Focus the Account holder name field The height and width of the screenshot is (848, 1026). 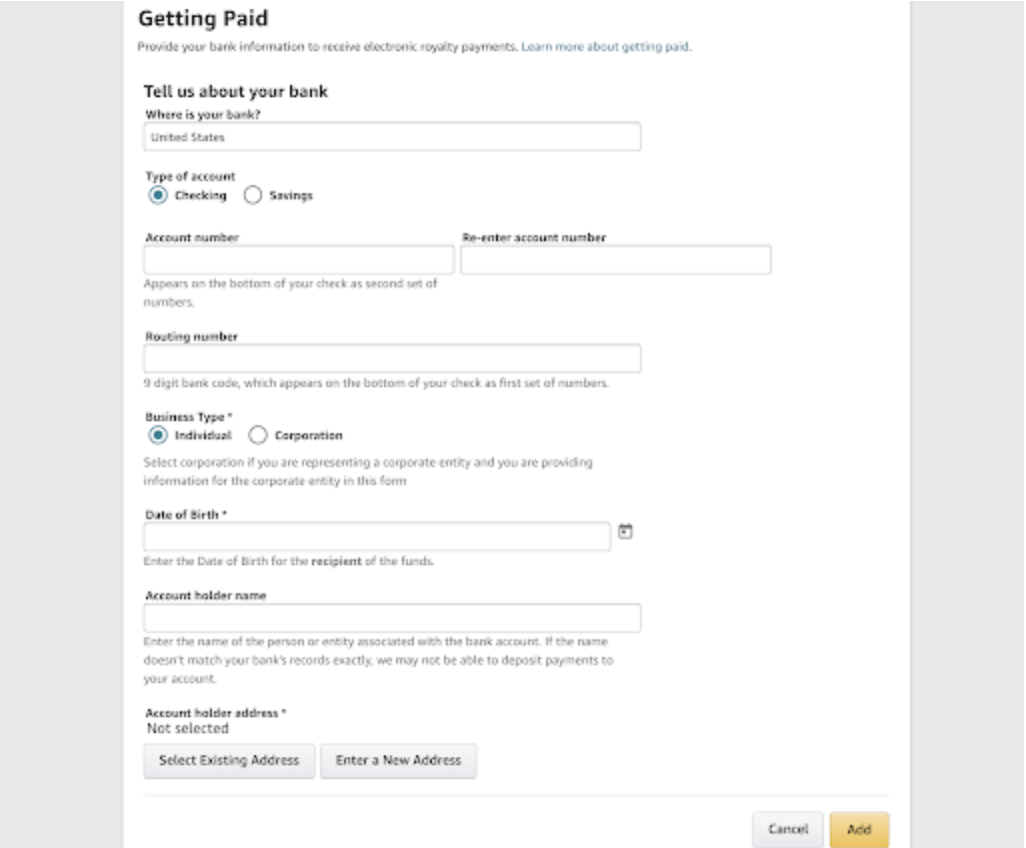coord(392,618)
